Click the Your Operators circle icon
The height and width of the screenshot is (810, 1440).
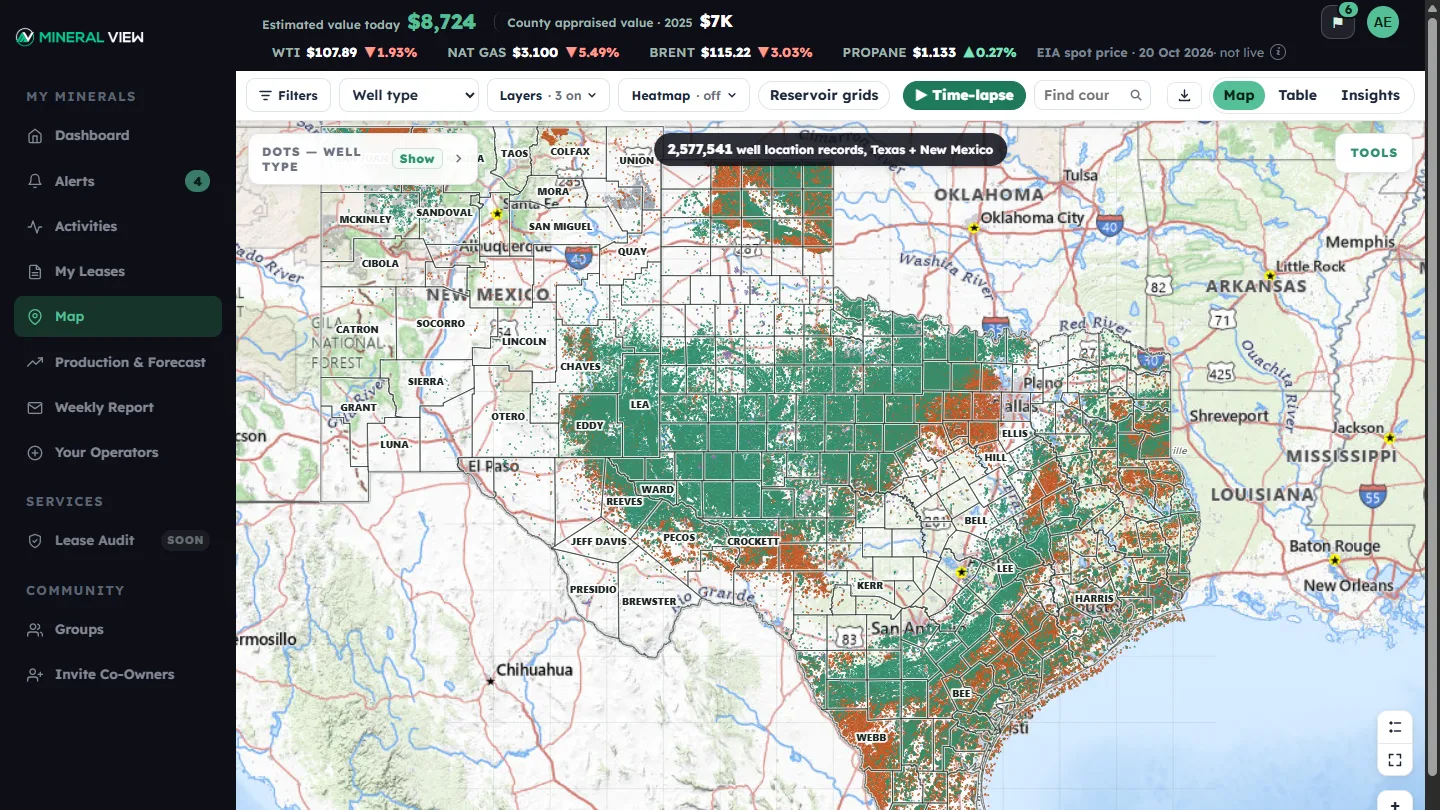[x=35, y=452]
